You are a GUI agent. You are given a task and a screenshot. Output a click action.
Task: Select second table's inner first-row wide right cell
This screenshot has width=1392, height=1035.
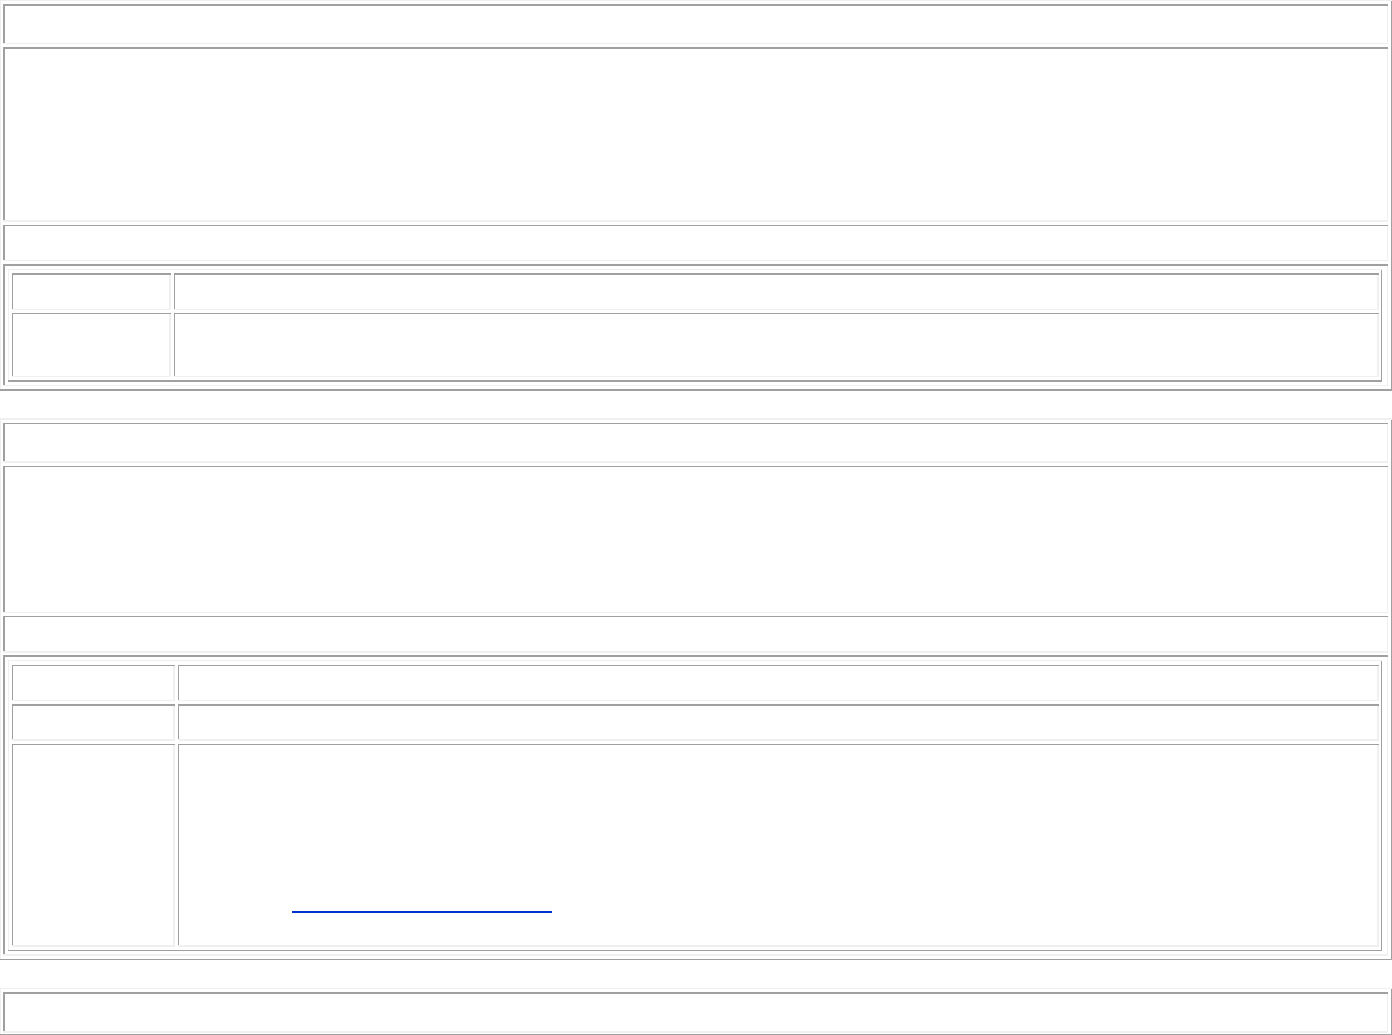click(x=778, y=682)
